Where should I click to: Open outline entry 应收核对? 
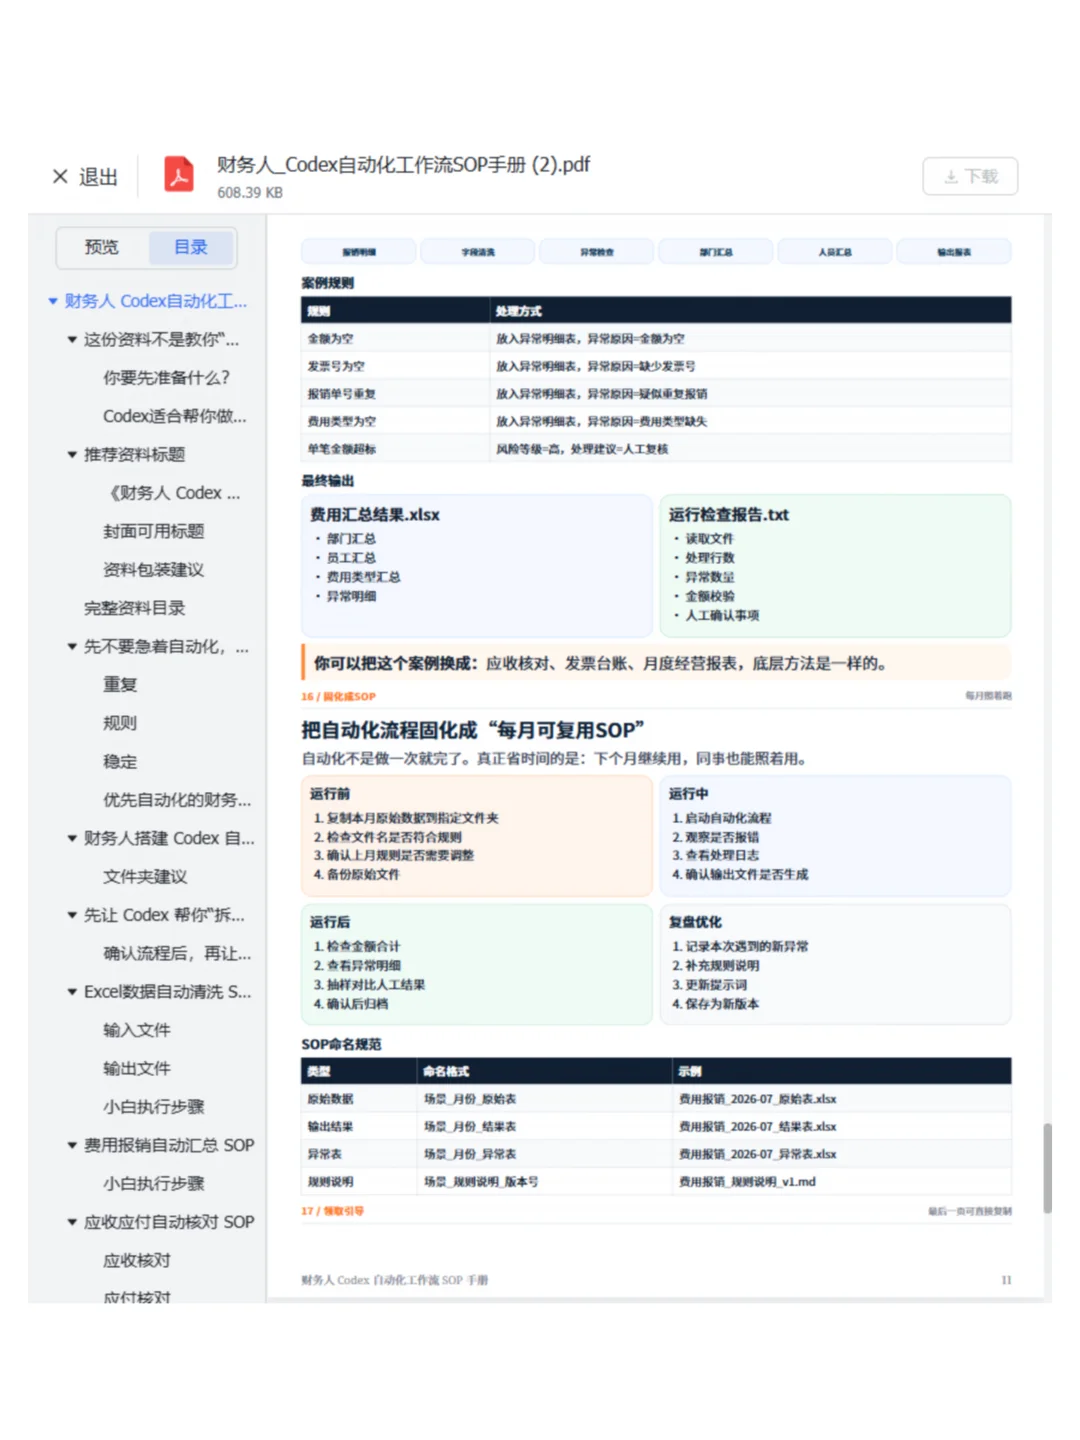[137, 1261]
